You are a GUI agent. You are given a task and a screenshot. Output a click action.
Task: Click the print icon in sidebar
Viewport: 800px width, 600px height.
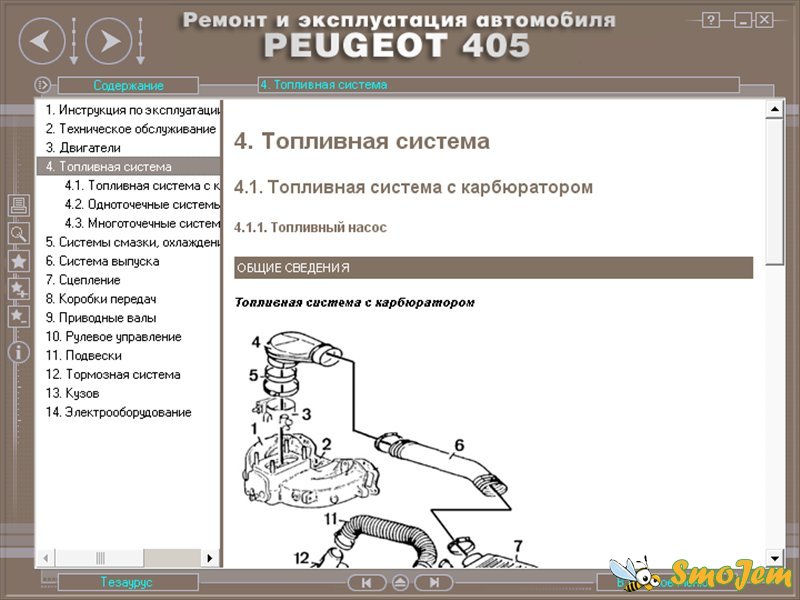[x=19, y=206]
